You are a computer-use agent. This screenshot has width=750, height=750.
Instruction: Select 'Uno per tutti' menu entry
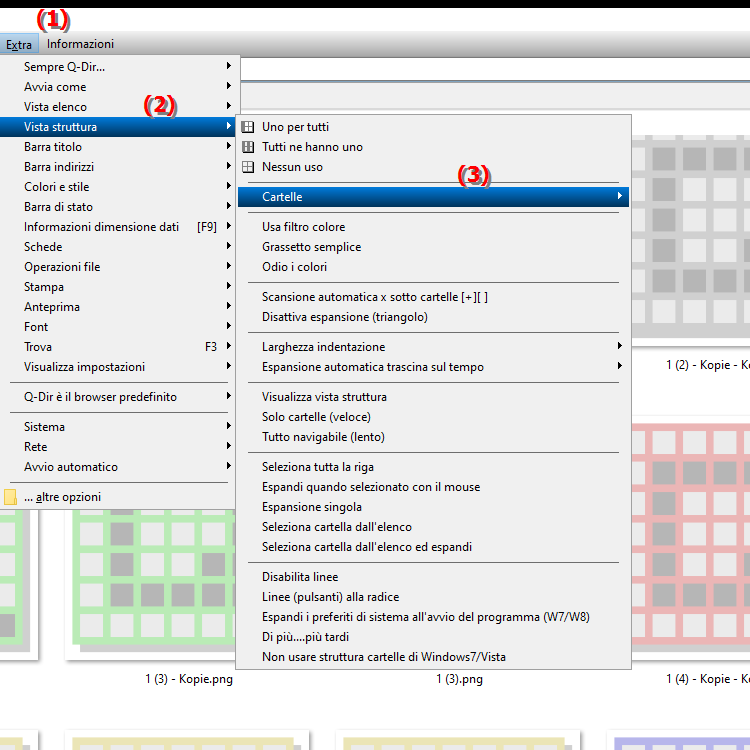[x=433, y=127]
